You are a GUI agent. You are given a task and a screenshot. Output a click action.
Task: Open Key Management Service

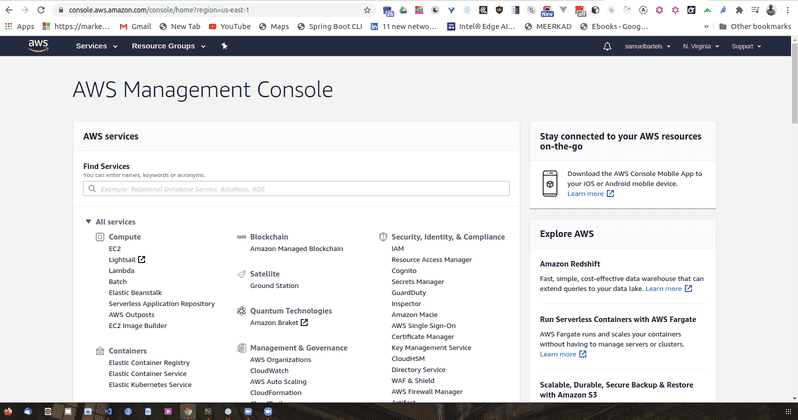click(x=431, y=348)
